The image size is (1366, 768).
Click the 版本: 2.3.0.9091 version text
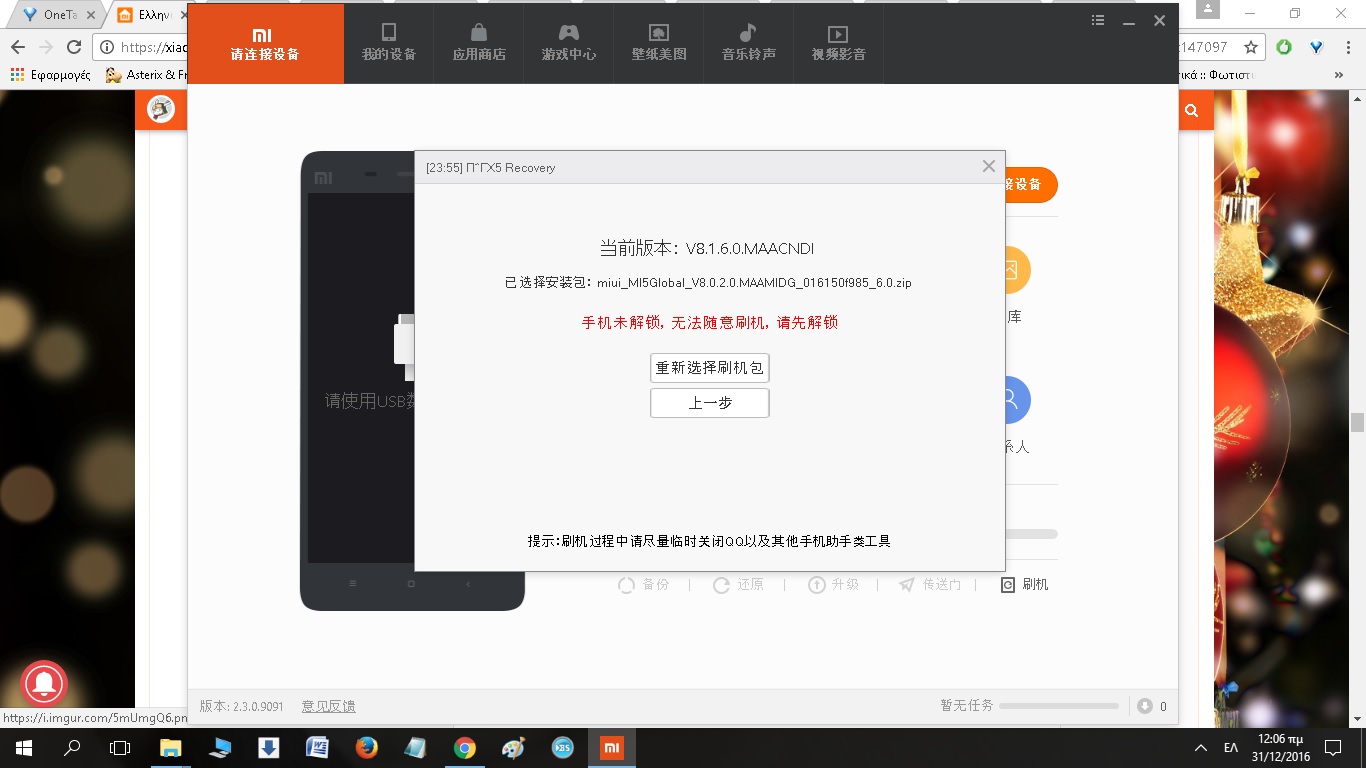[x=243, y=706]
